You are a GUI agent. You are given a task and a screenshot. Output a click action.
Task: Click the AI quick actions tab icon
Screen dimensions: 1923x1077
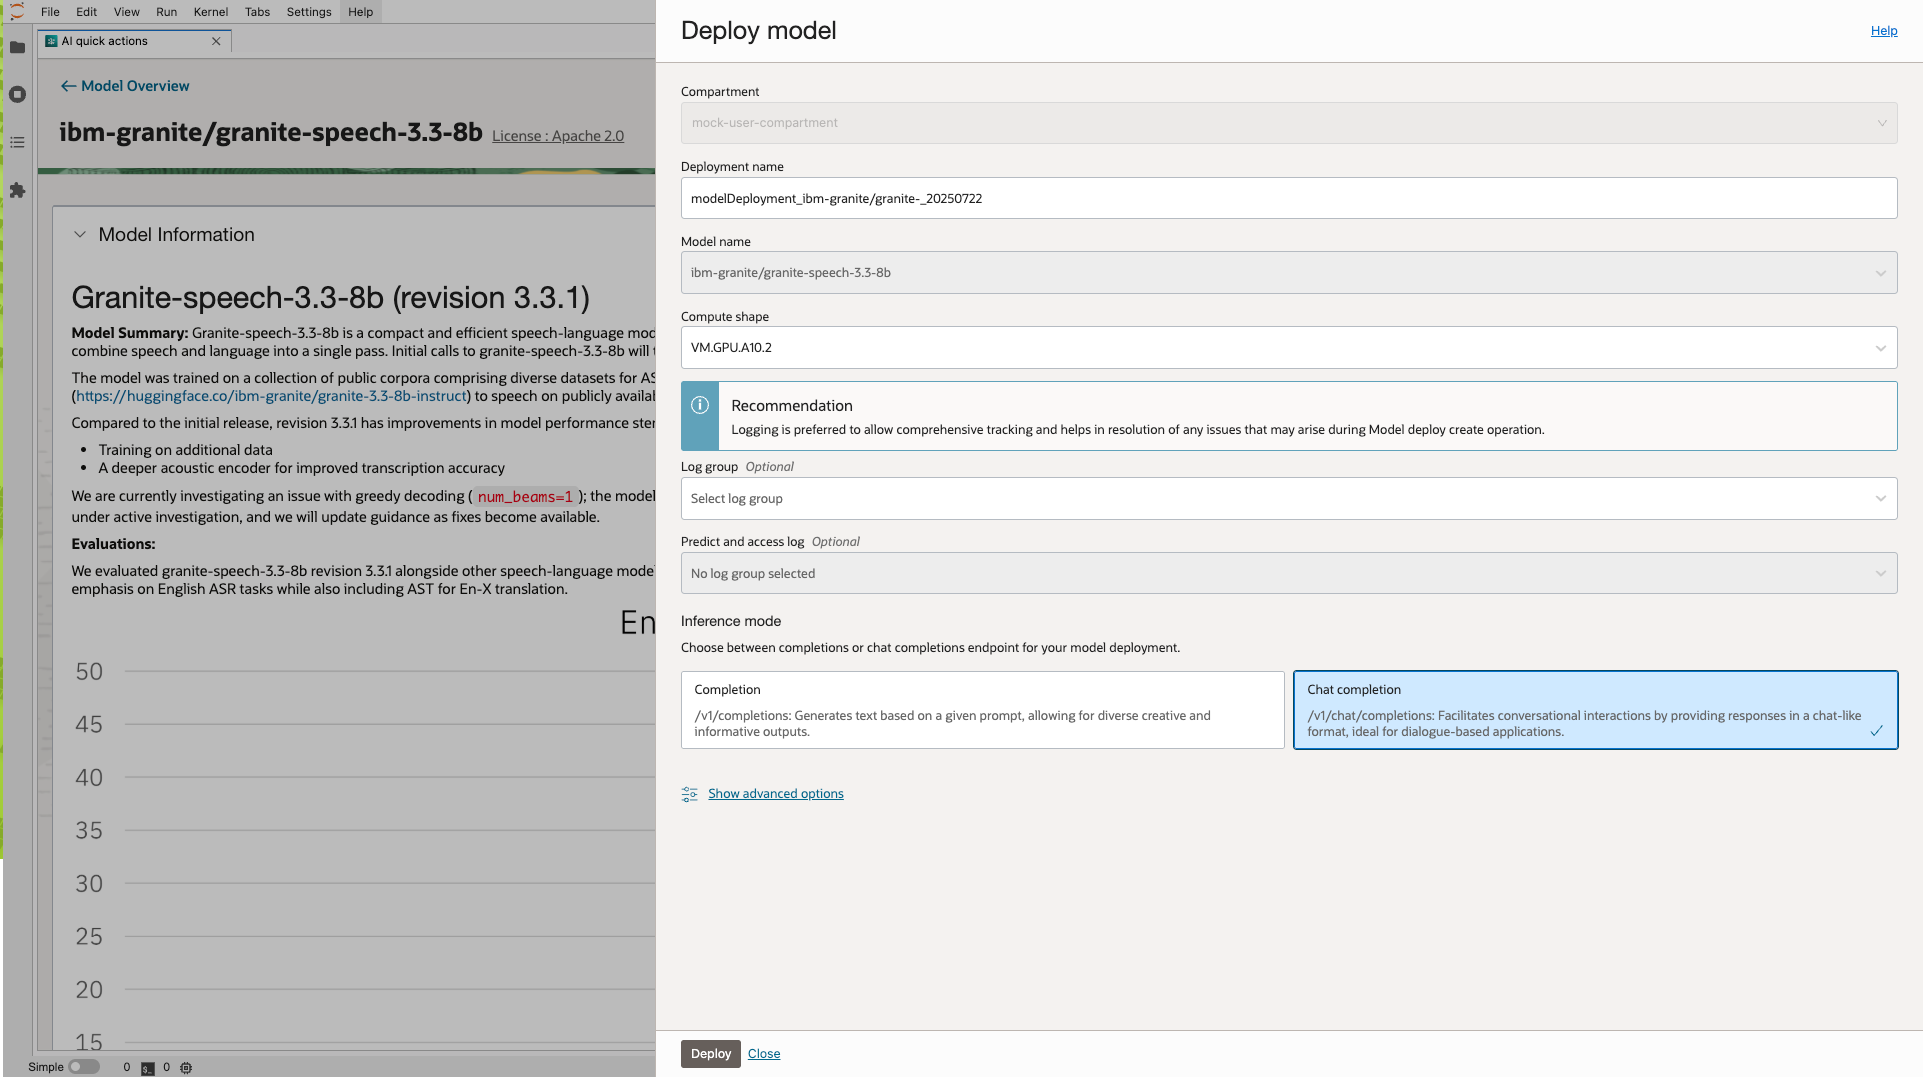[x=52, y=41]
